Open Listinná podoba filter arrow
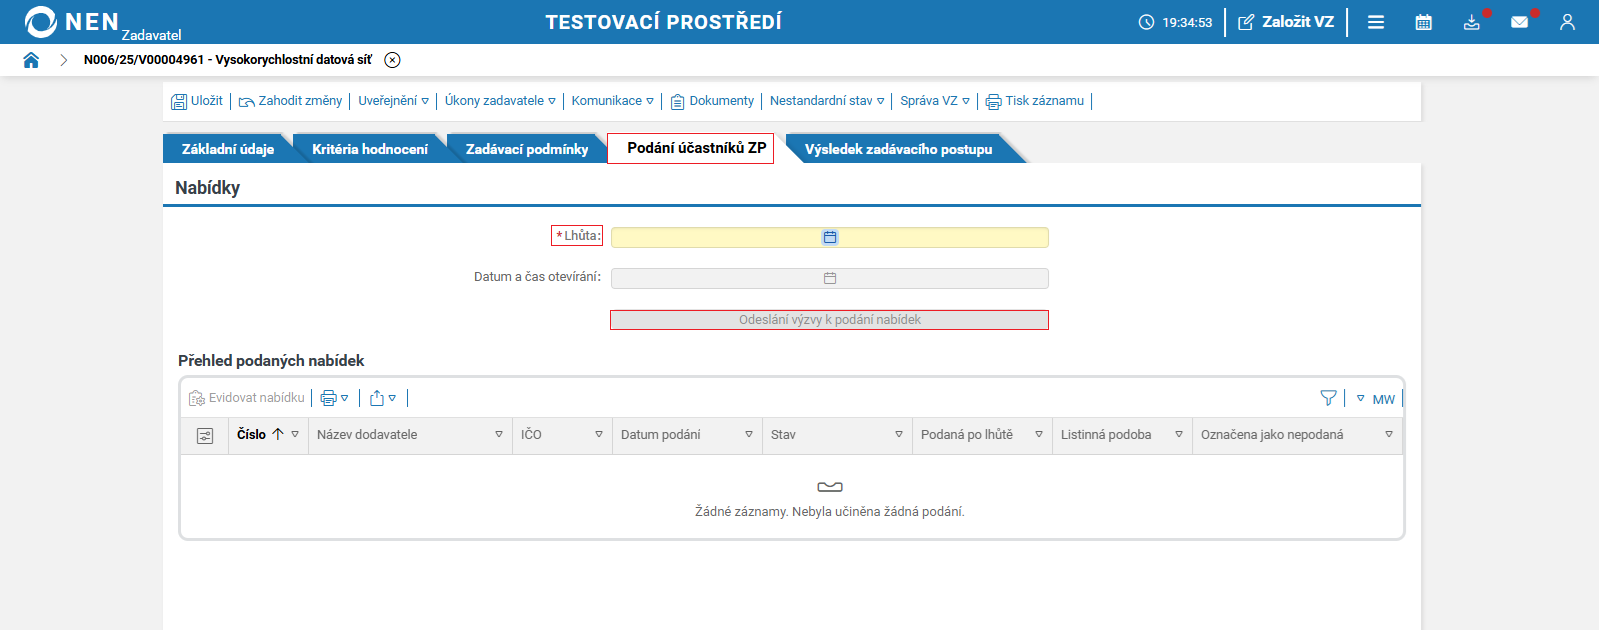Image resolution: width=1599 pixels, height=630 pixels. (x=1179, y=434)
